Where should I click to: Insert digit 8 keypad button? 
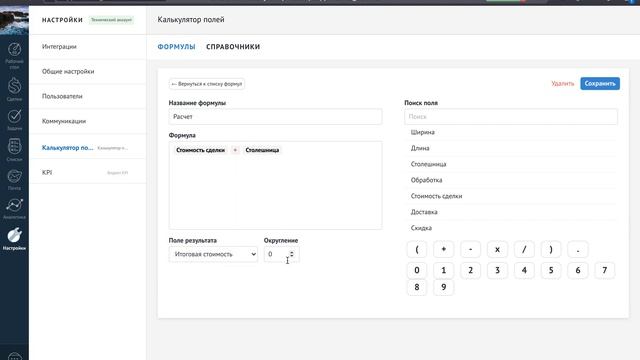417,287
